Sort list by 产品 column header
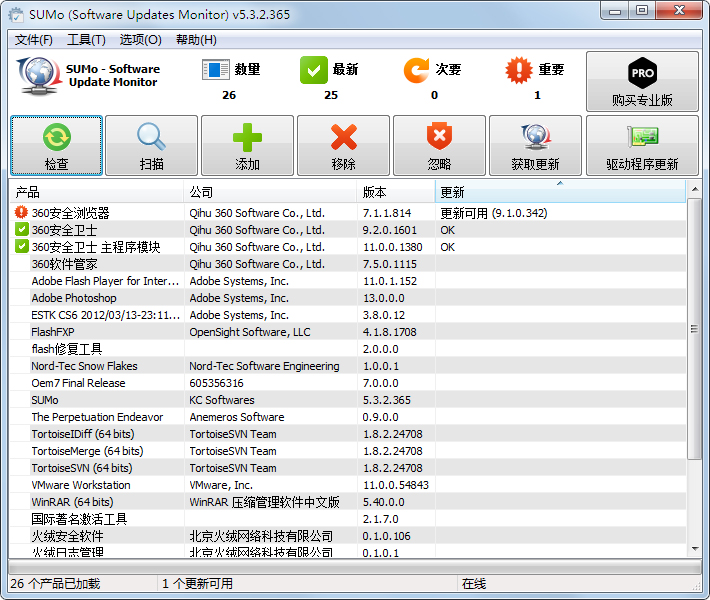The height and width of the screenshot is (600, 710). (x=96, y=192)
